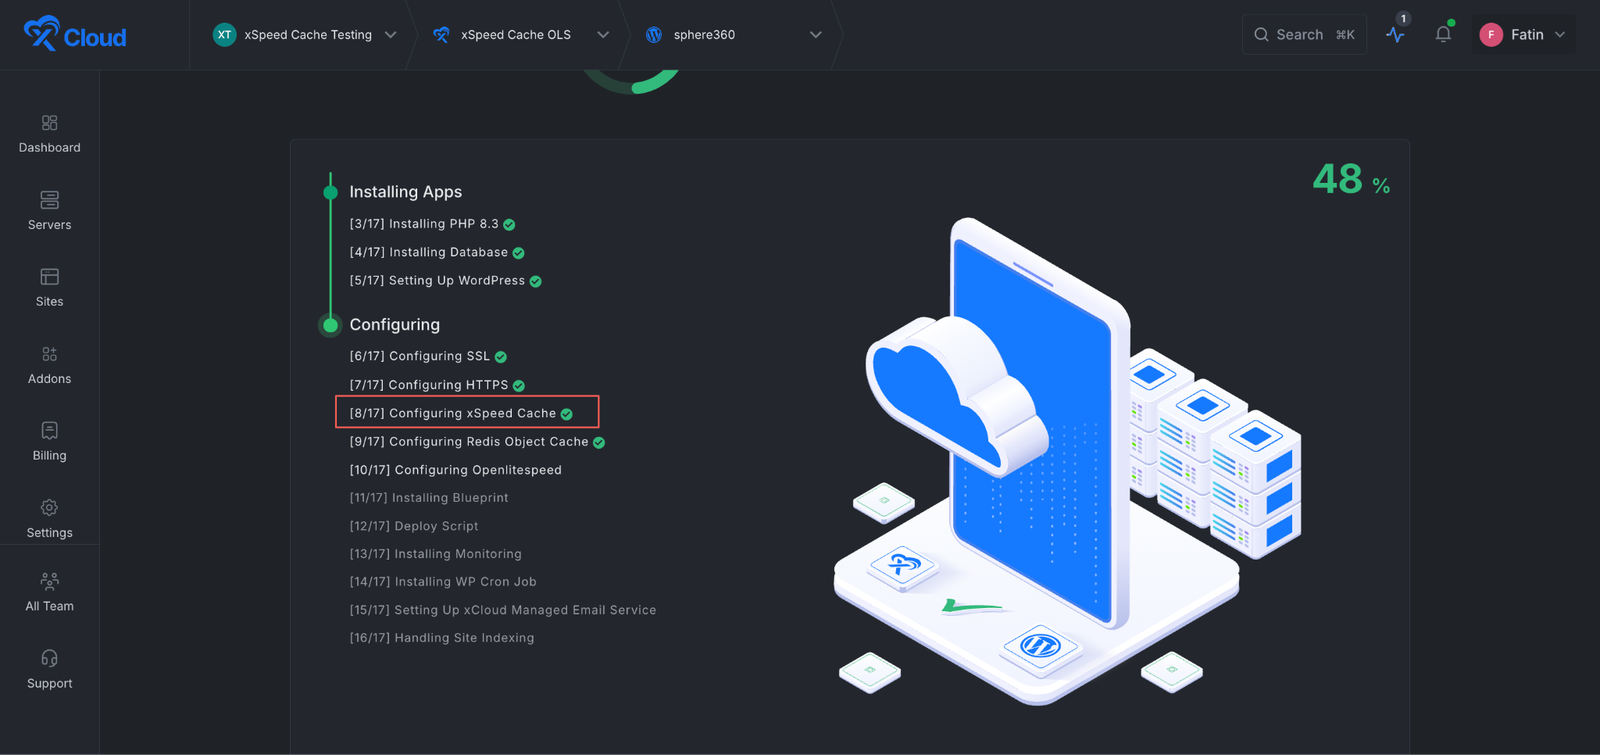The height and width of the screenshot is (755, 1600).
Task: Click the green check next to Configuring xSpeed Cache
Action: pos(566,414)
